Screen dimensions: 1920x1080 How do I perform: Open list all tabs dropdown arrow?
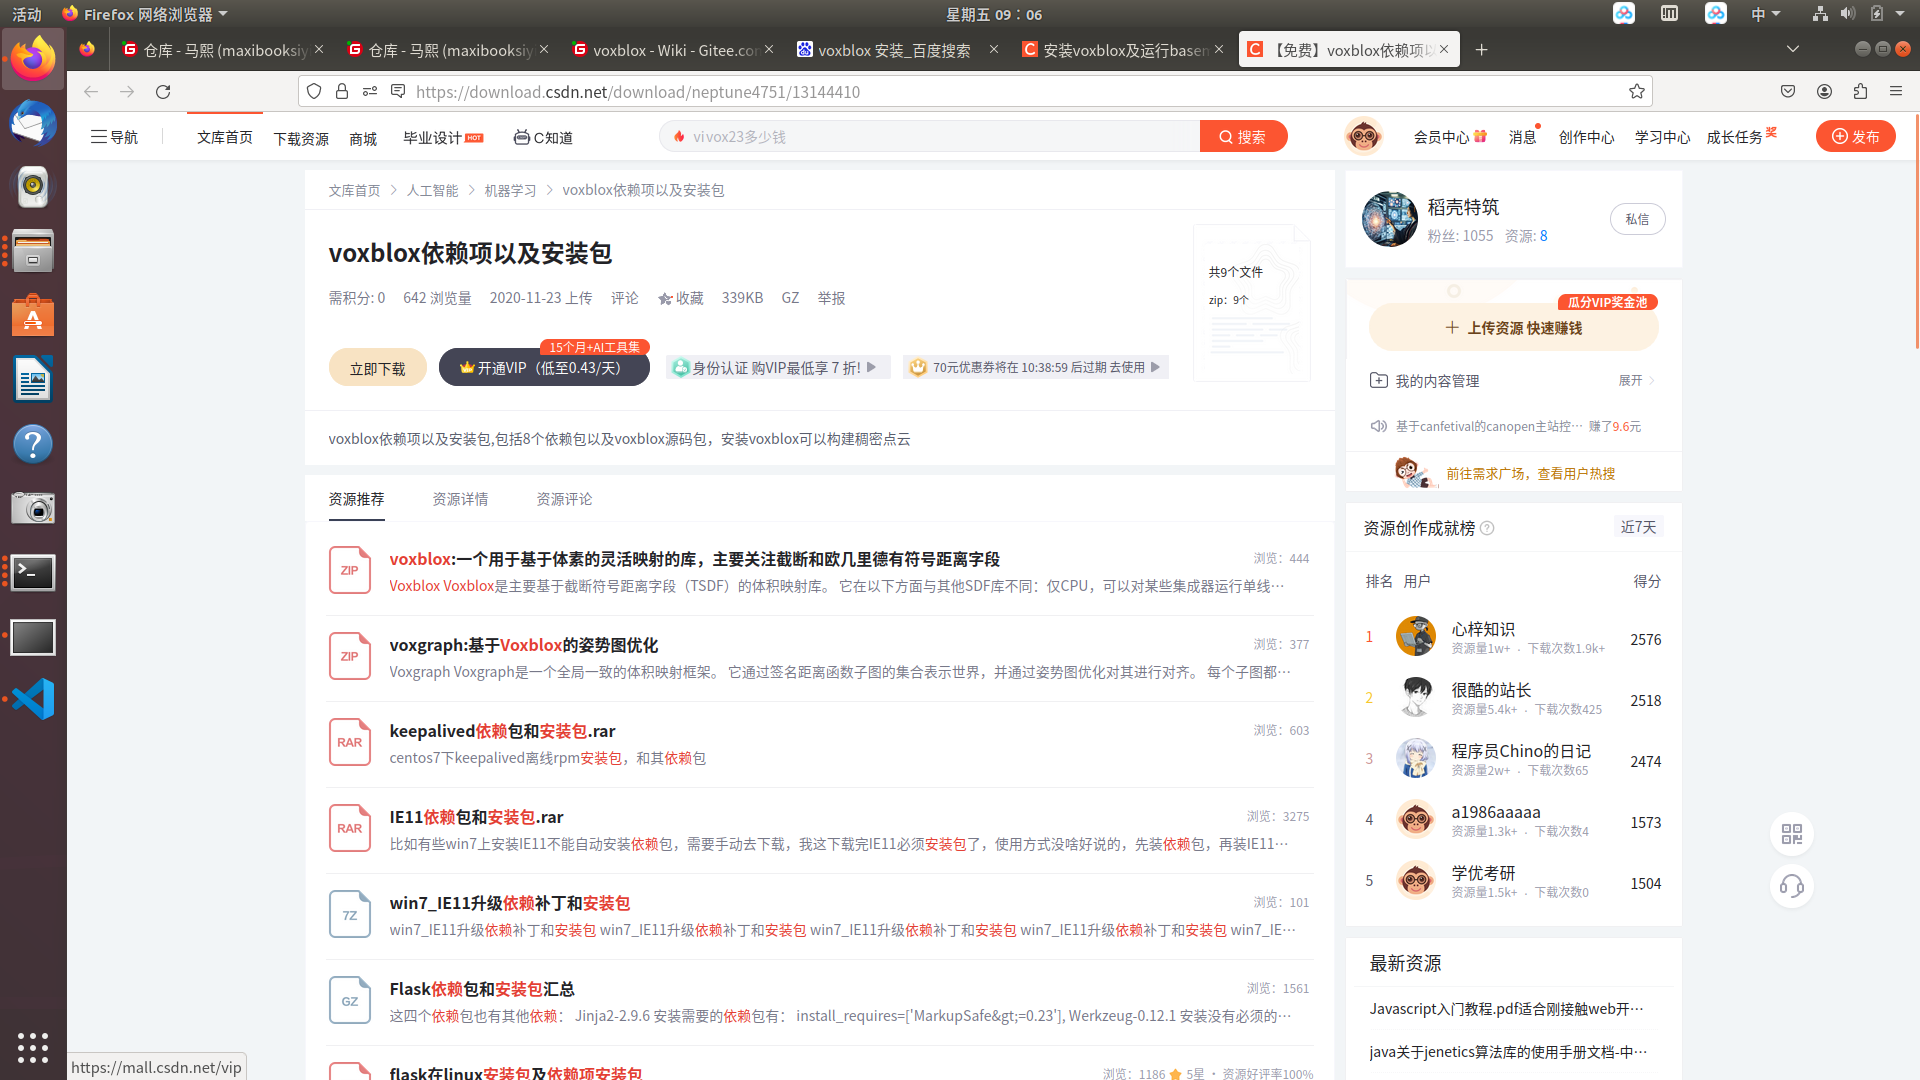tap(1793, 49)
